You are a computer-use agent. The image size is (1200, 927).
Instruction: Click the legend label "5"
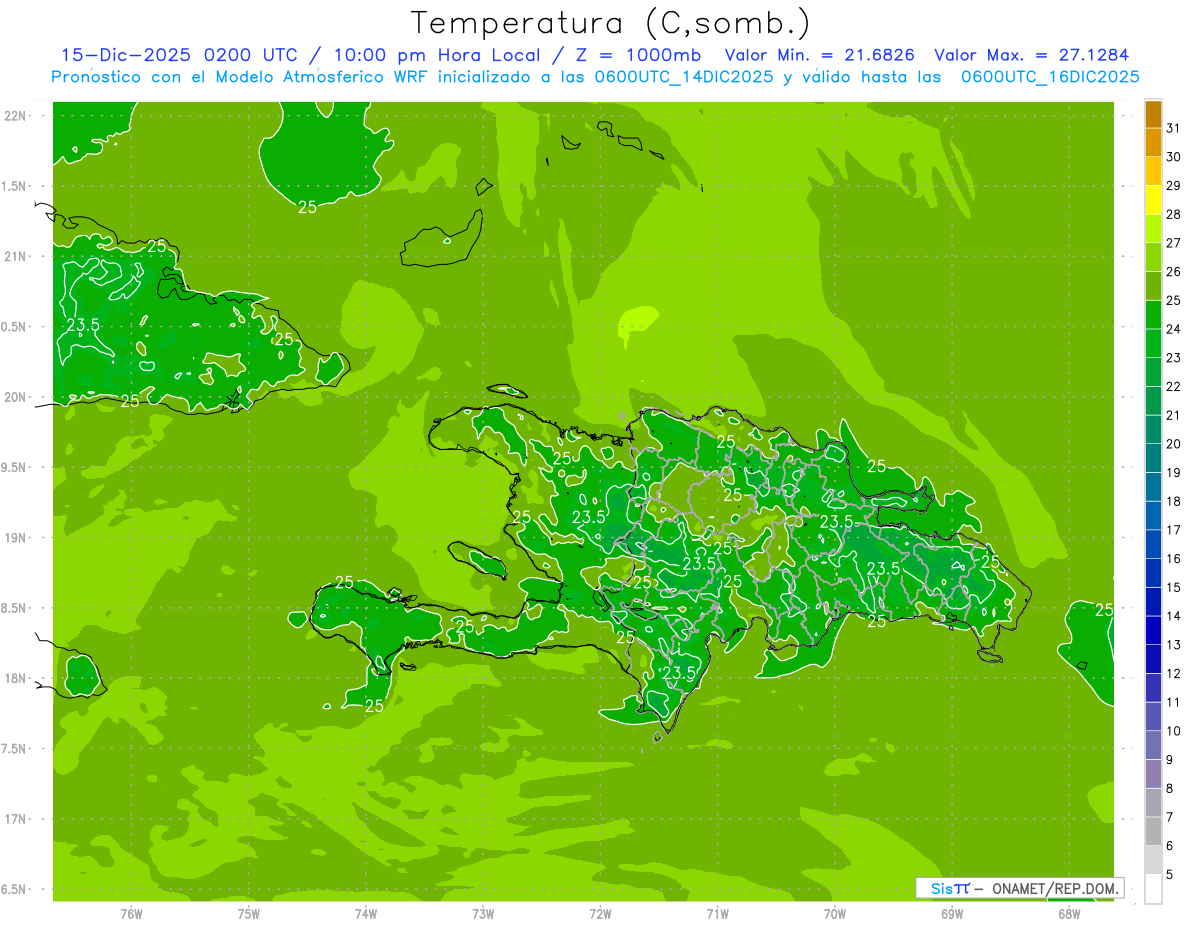coord(1170,875)
